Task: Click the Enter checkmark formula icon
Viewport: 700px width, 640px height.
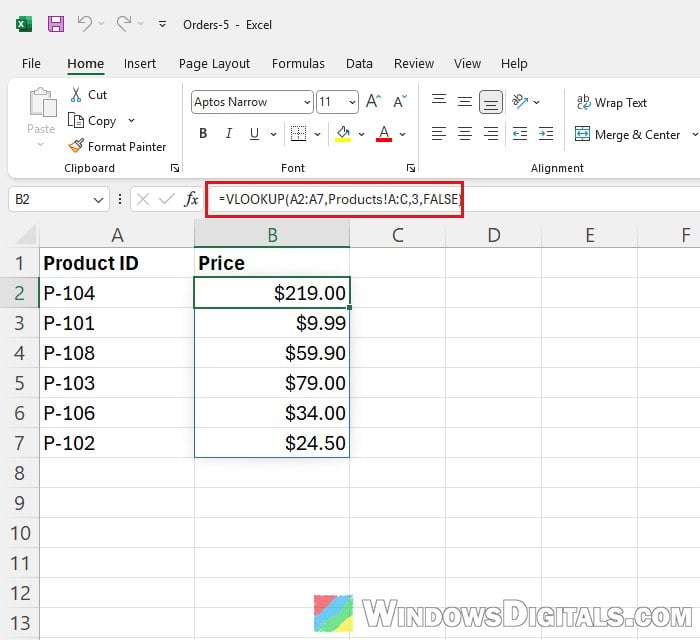Action: click(x=167, y=199)
